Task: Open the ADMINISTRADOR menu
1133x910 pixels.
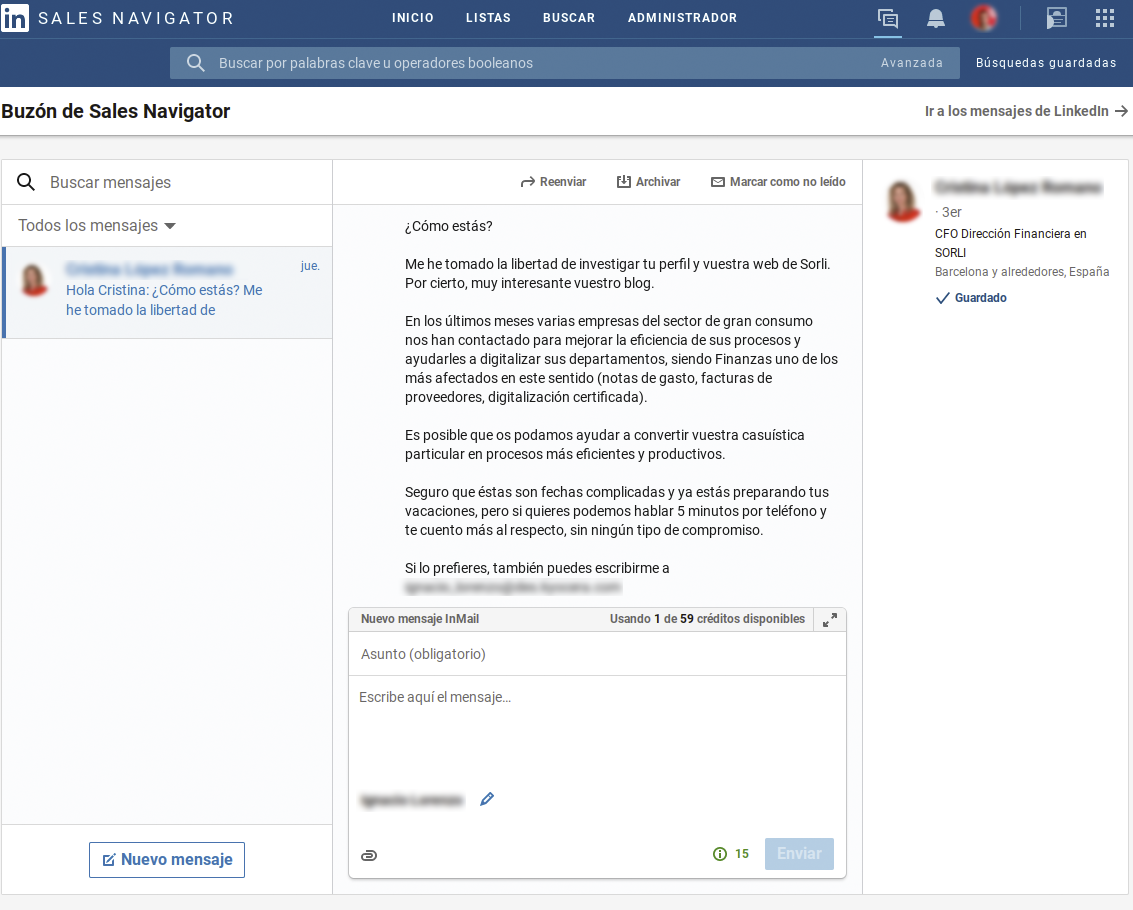Action: pos(682,18)
